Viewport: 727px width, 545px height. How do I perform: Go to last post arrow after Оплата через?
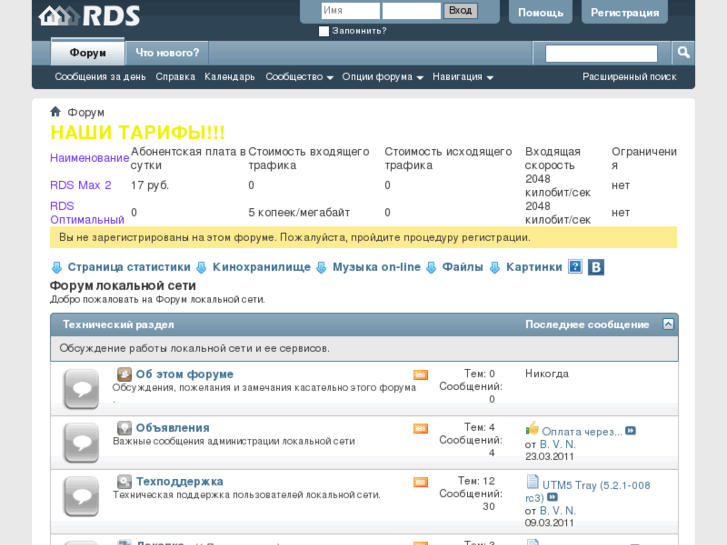tap(630, 431)
